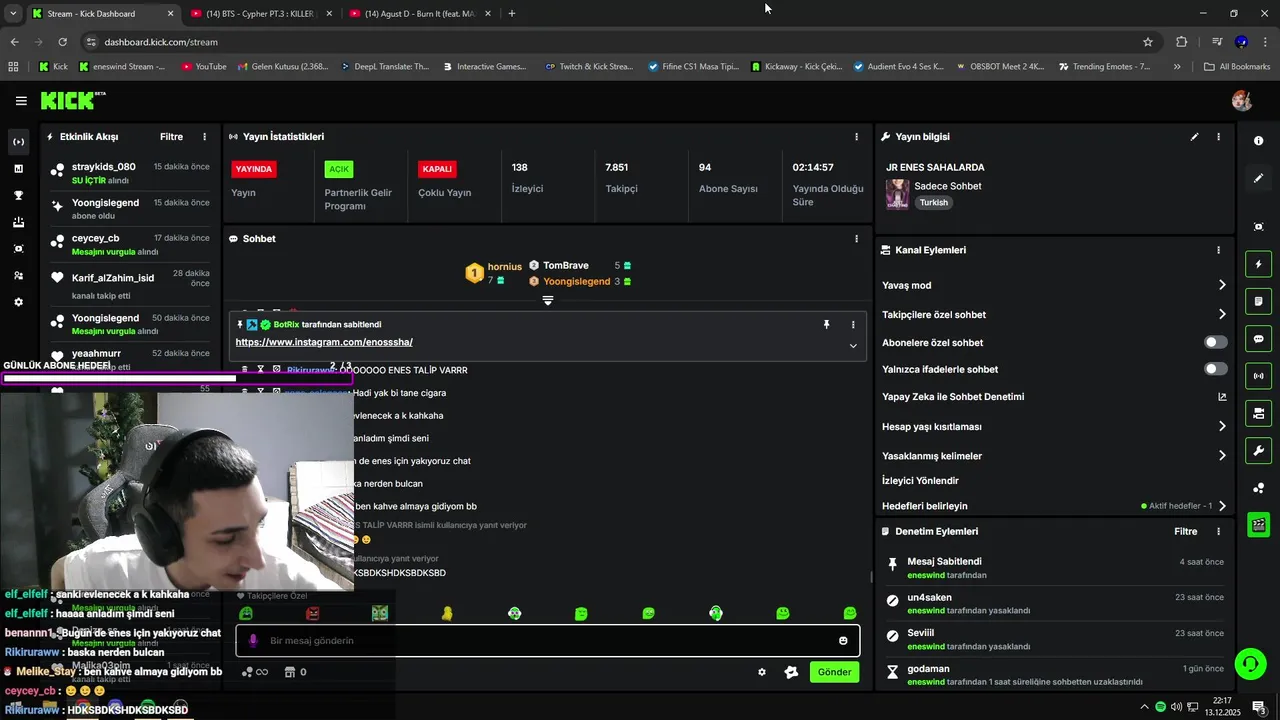Open the trophy icon in left sidebar

[18, 195]
